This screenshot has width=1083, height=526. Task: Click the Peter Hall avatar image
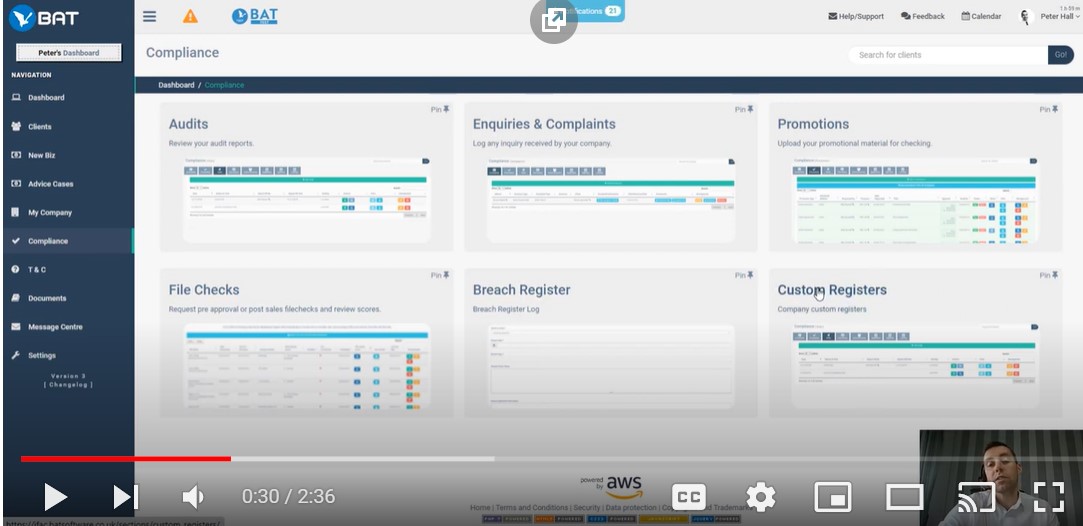pyautogui.click(x=1026, y=17)
